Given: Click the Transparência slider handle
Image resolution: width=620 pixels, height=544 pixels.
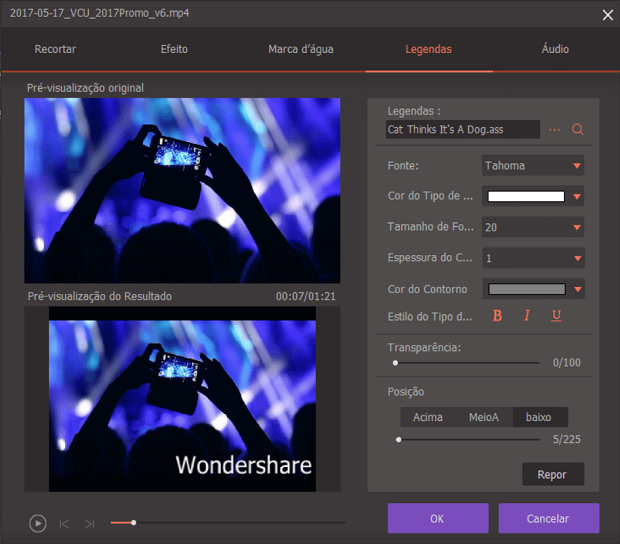Looking at the screenshot, I should pyautogui.click(x=396, y=363).
